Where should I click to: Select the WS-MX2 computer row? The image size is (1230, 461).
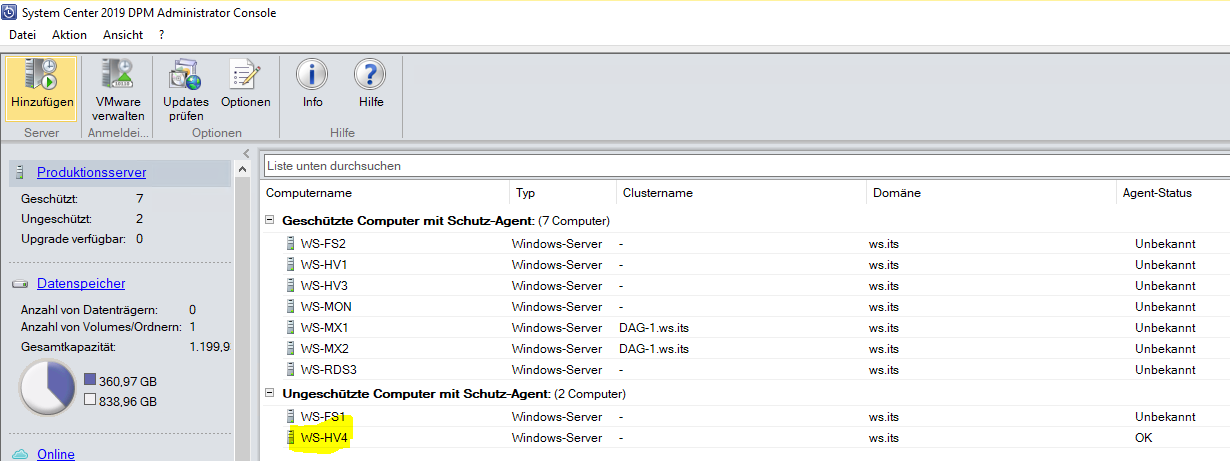745,348
